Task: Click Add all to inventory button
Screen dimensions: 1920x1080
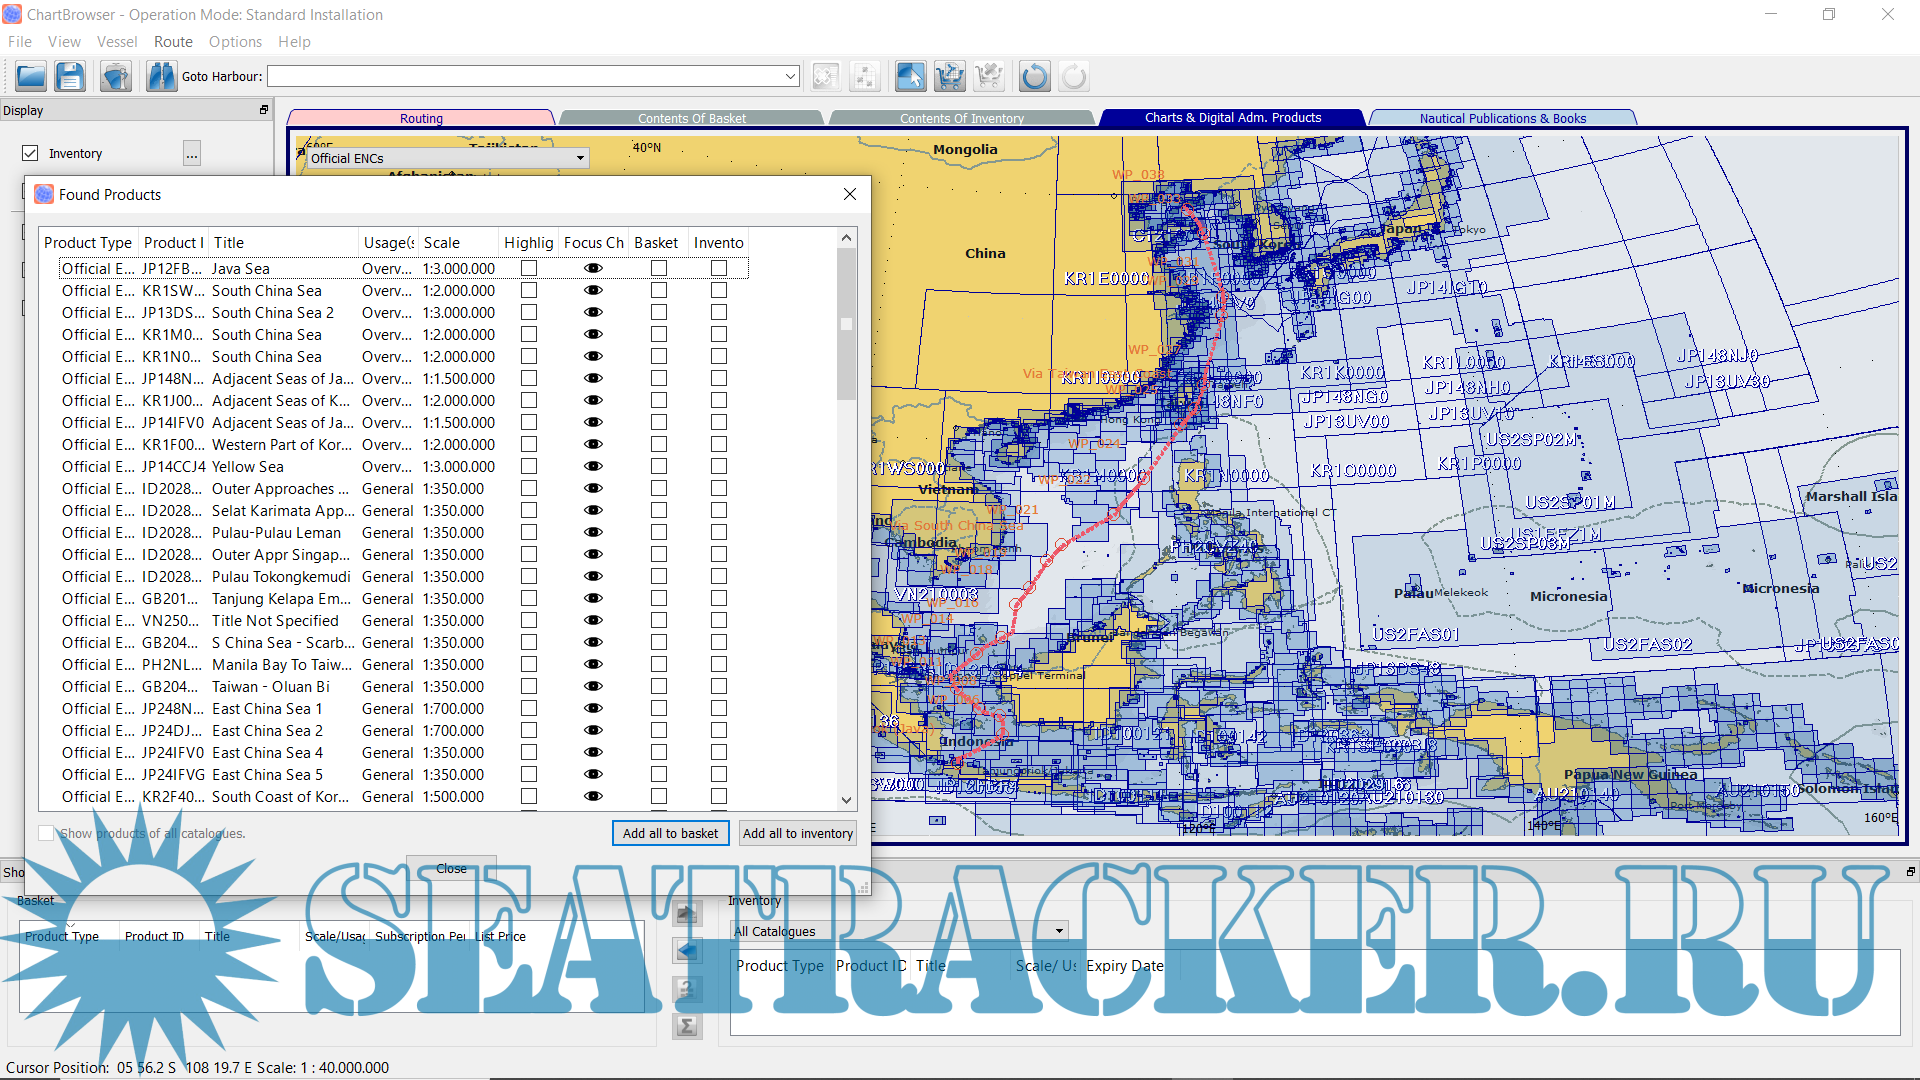Action: (x=797, y=833)
